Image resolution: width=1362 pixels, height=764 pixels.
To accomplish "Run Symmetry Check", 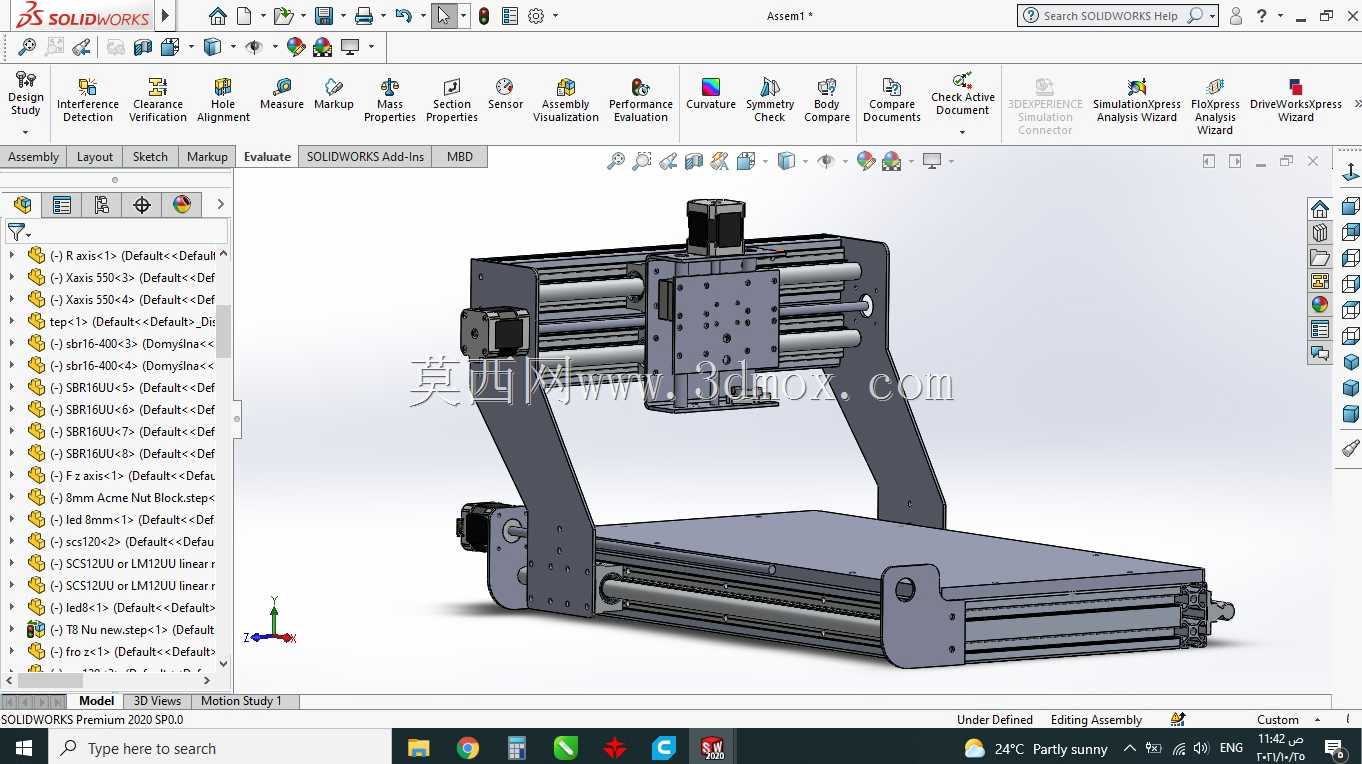I will [x=770, y=100].
